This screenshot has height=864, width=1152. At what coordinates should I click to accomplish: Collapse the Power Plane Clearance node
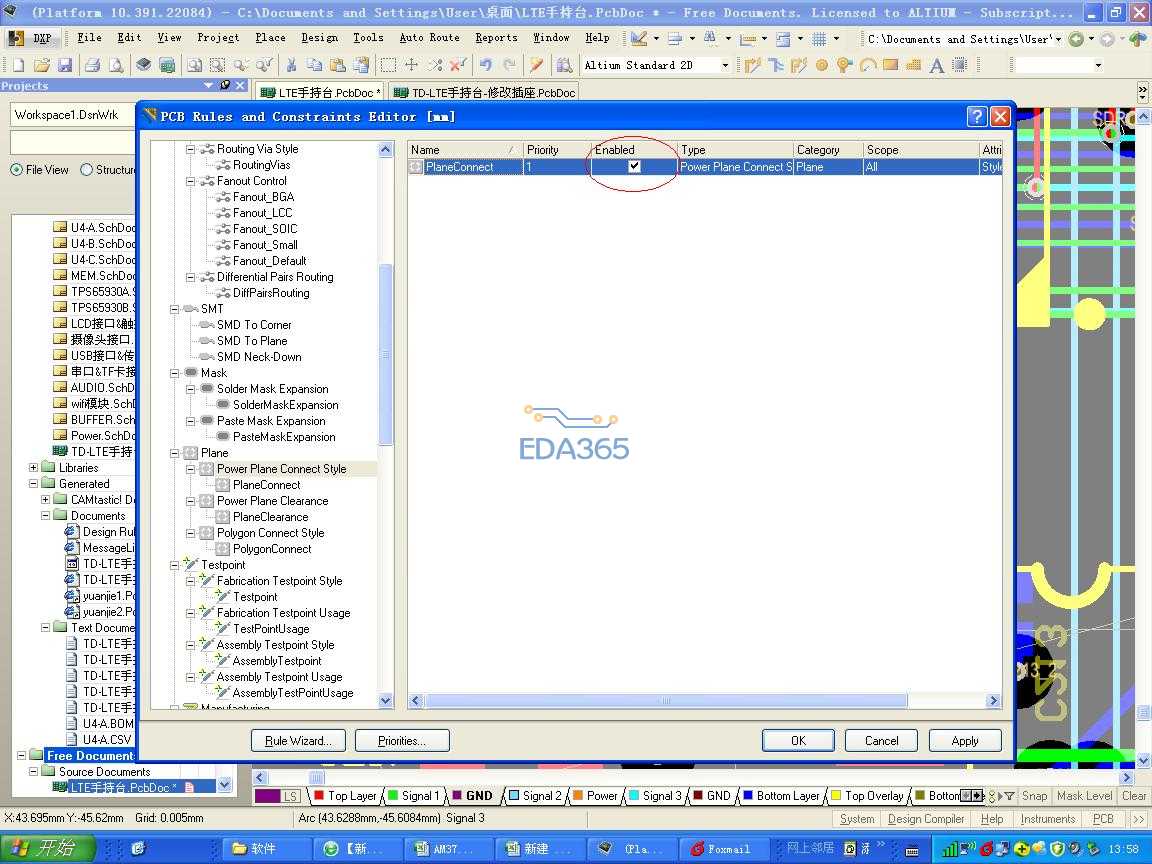(191, 501)
